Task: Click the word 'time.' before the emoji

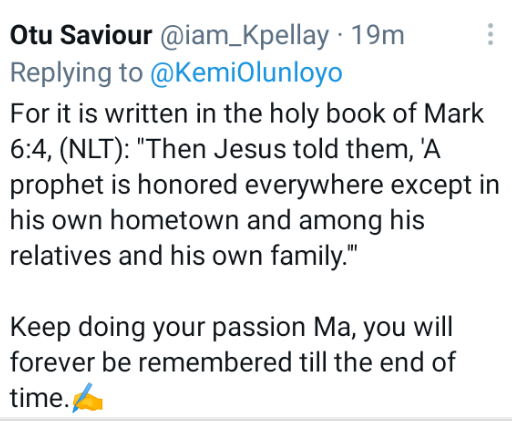Action: click(40, 398)
